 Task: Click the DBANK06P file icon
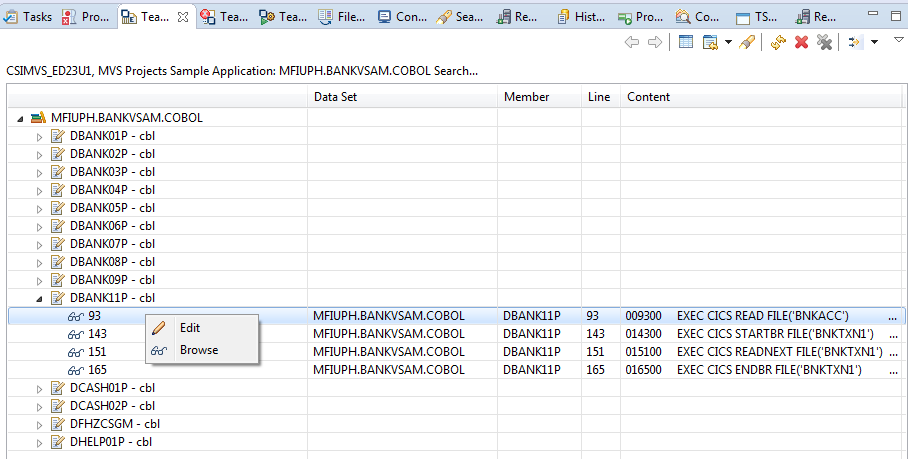57,226
